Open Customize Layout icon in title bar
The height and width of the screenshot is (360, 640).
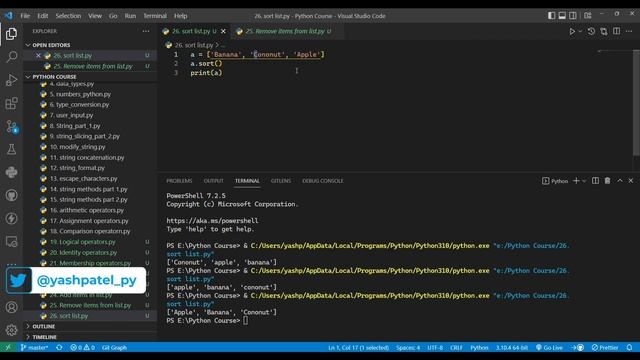[588, 16]
